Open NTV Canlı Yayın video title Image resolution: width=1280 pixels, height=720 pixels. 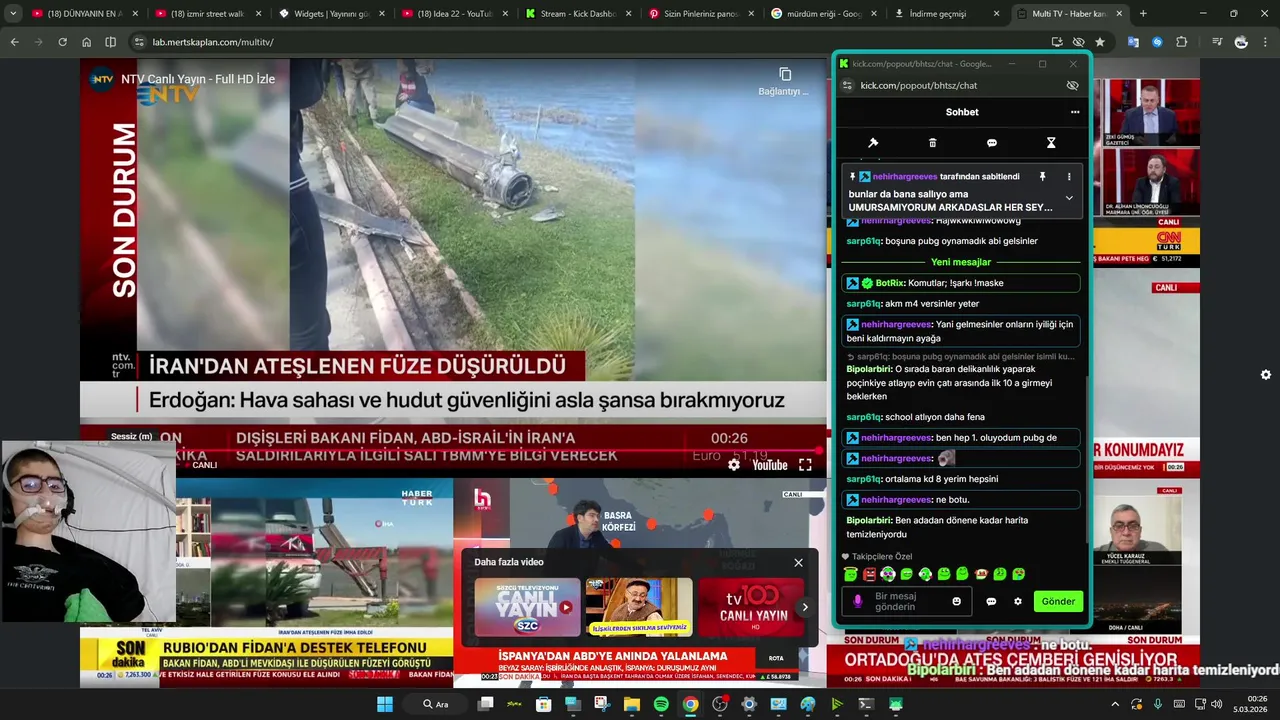tap(198, 79)
